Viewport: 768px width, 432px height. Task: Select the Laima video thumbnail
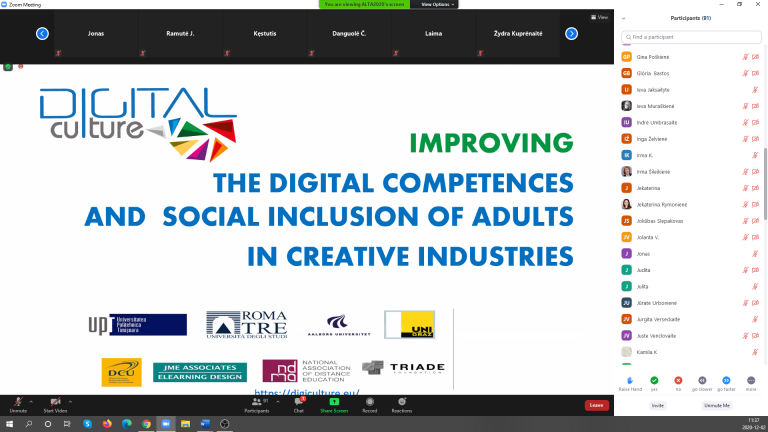pos(433,34)
